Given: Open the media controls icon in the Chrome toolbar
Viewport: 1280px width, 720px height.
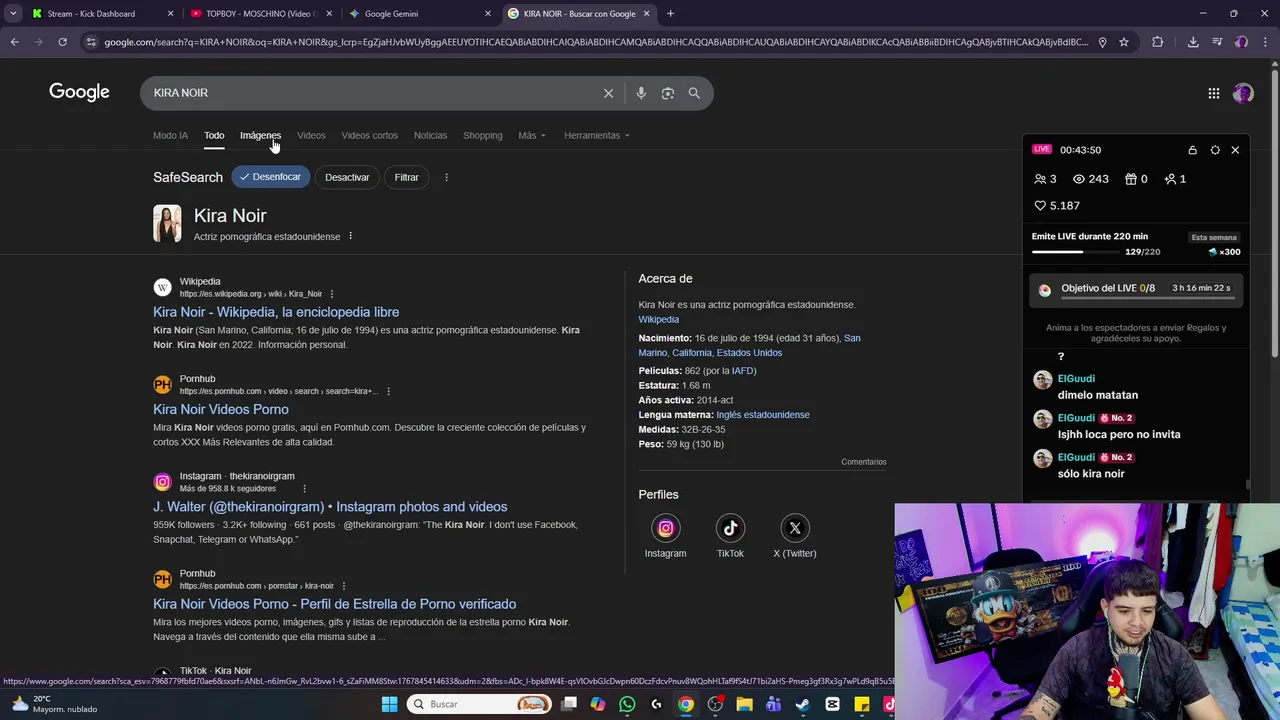Looking at the screenshot, I should pyautogui.click(x=1217, y=42).
